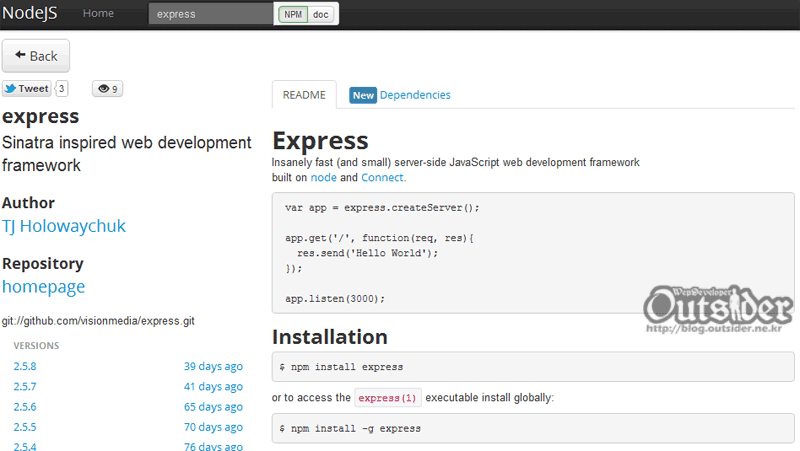The width and height of the screenshot is (800, 451).
Task: Open tweet count bubble showing 3
Action: [x=61, y=89]
